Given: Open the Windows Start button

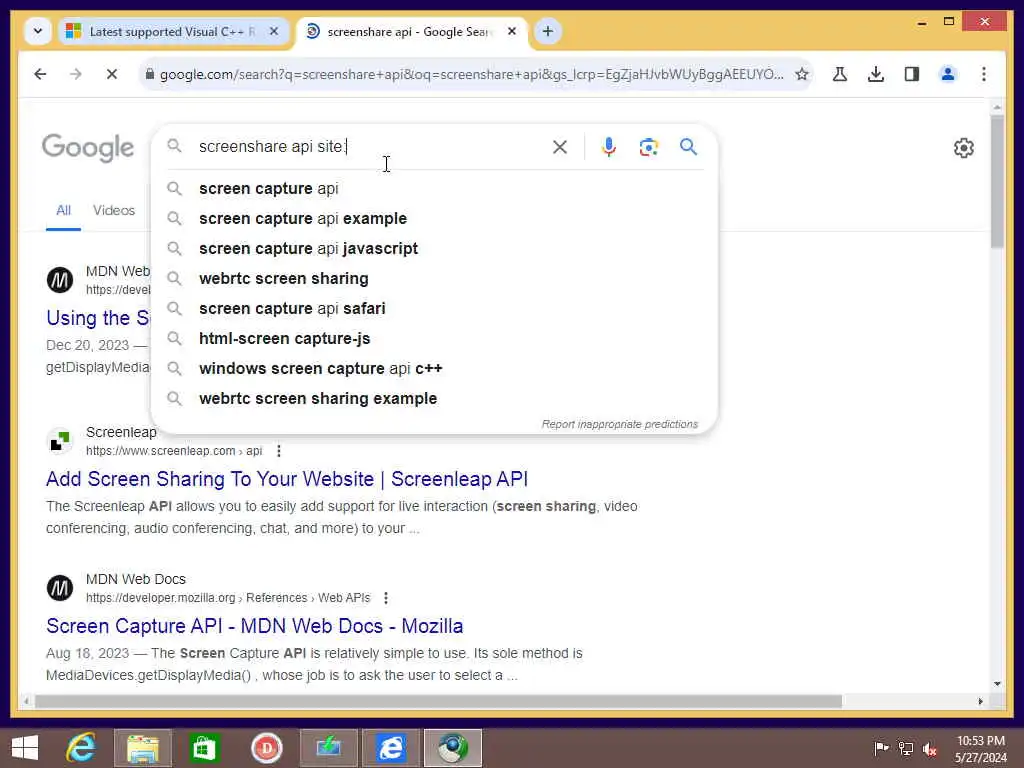Looking at the screenshot, I should (x=25, y=748).
